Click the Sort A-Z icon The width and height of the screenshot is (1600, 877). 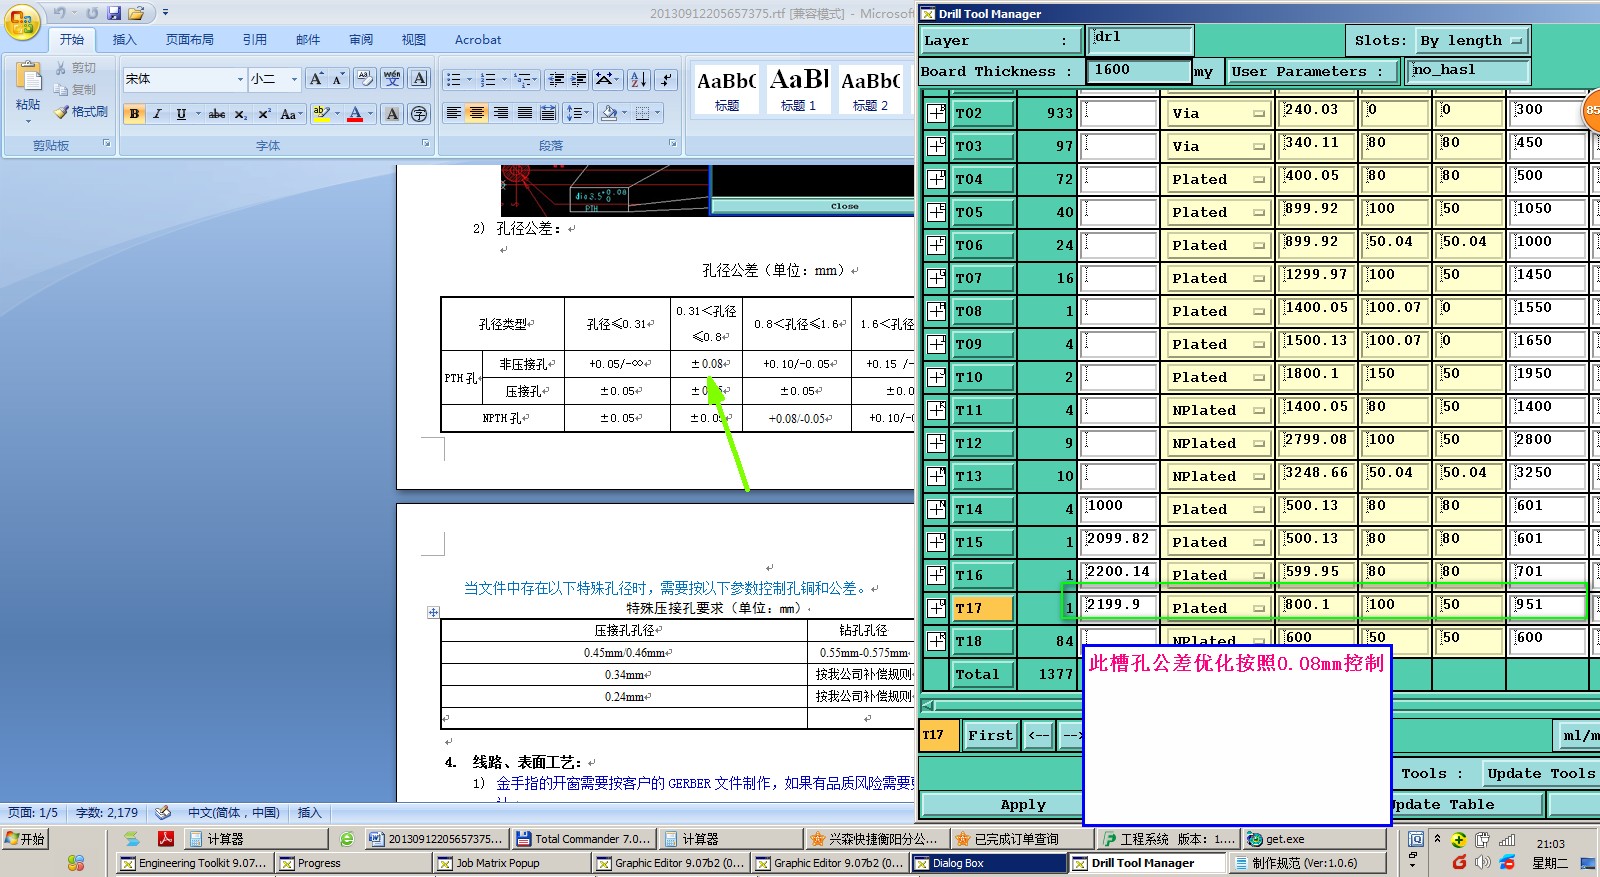point(639,79)
